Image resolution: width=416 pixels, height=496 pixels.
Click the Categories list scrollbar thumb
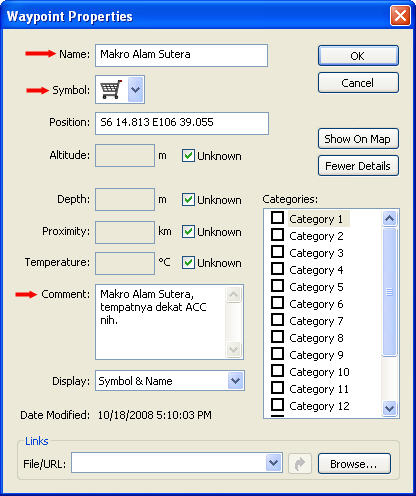(390, 292)
